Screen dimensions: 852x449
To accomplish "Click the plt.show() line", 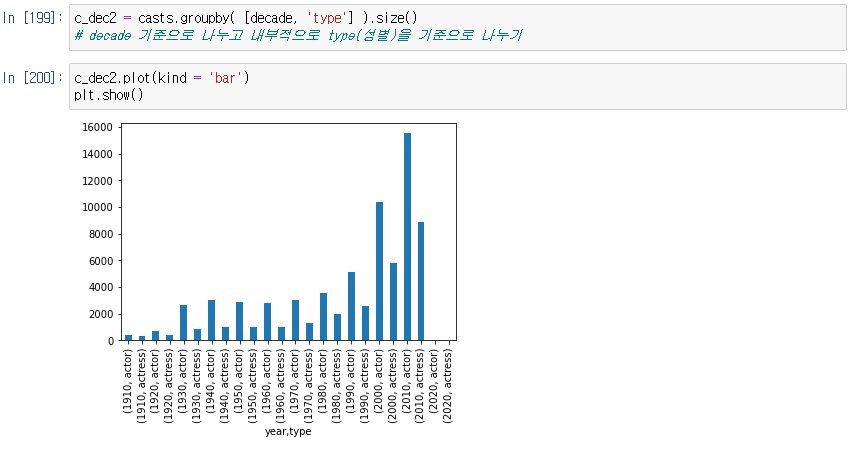I will click(109, 95).
